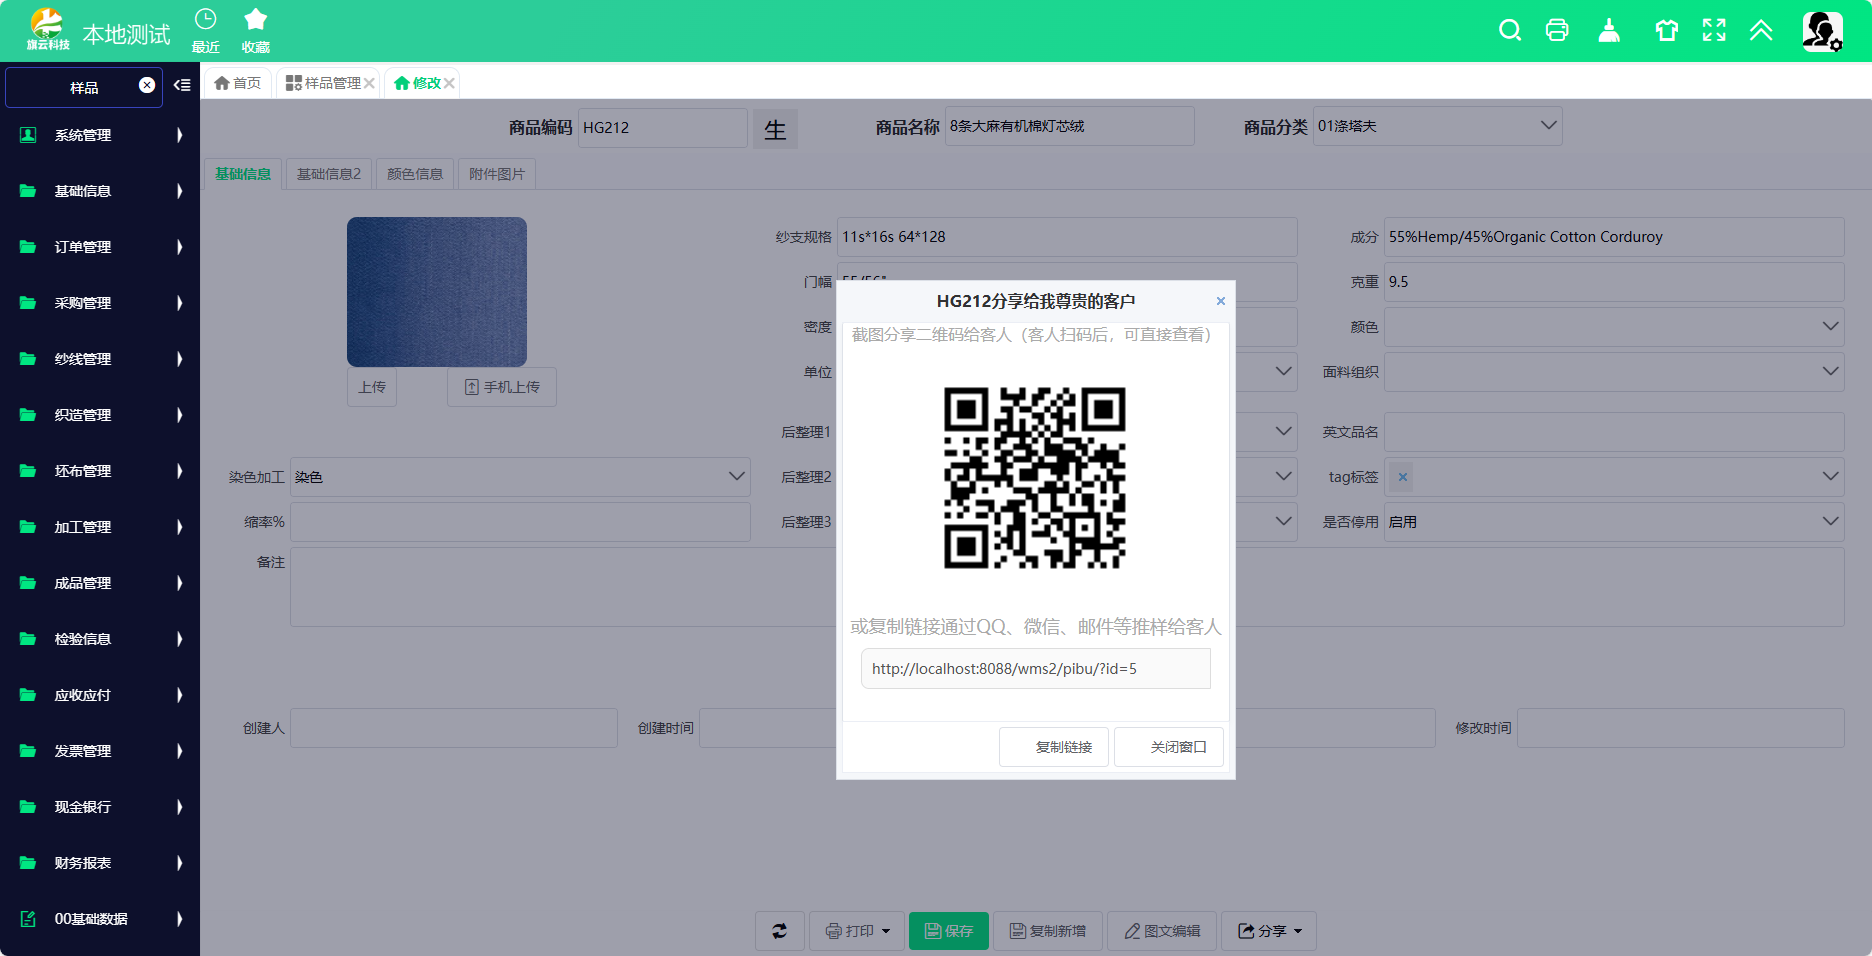Open the tag标签 dropdown arrow

pos(1830,477)
